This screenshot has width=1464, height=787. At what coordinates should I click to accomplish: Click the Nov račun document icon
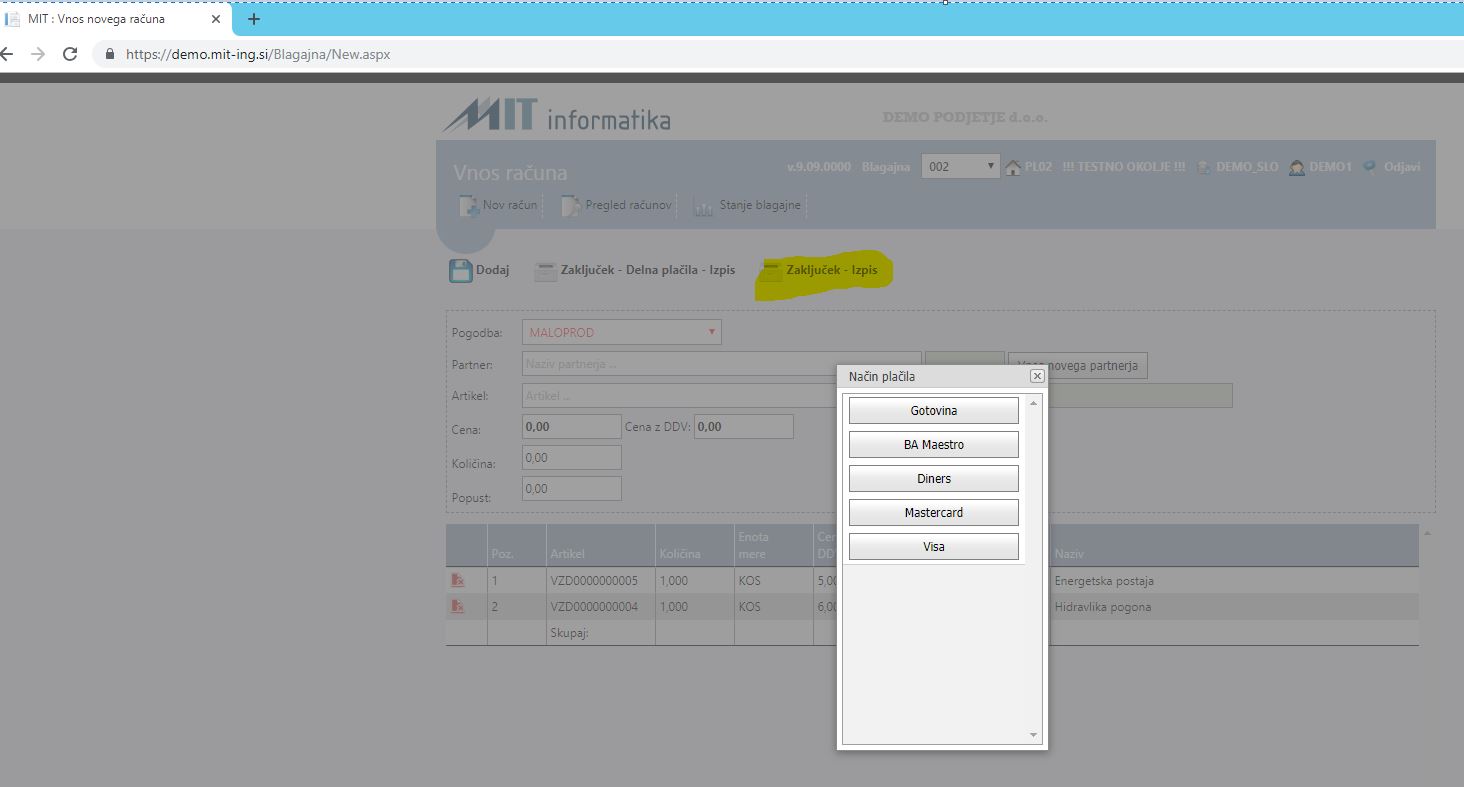[x=469, y=206]
